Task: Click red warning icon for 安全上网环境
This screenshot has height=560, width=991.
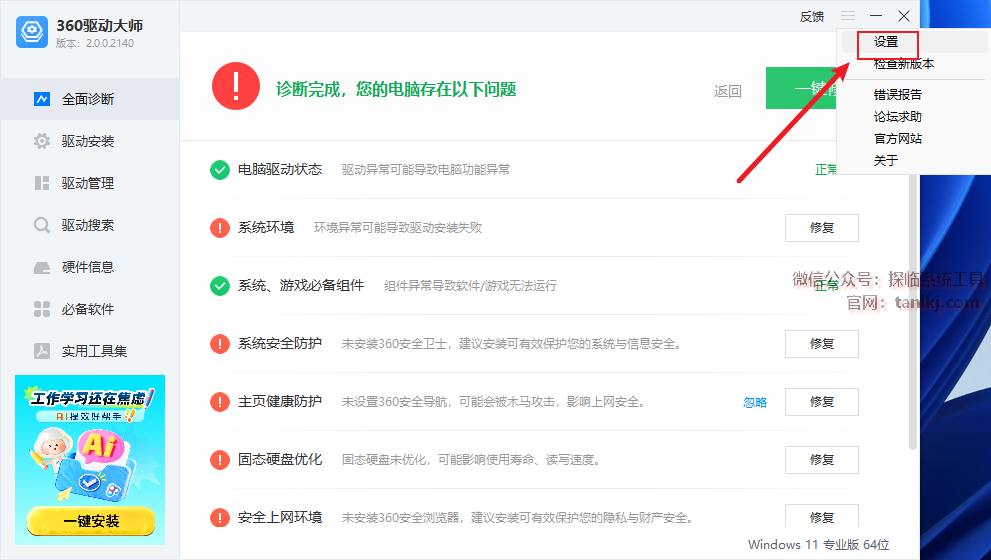Action: [x=220, y=518]
